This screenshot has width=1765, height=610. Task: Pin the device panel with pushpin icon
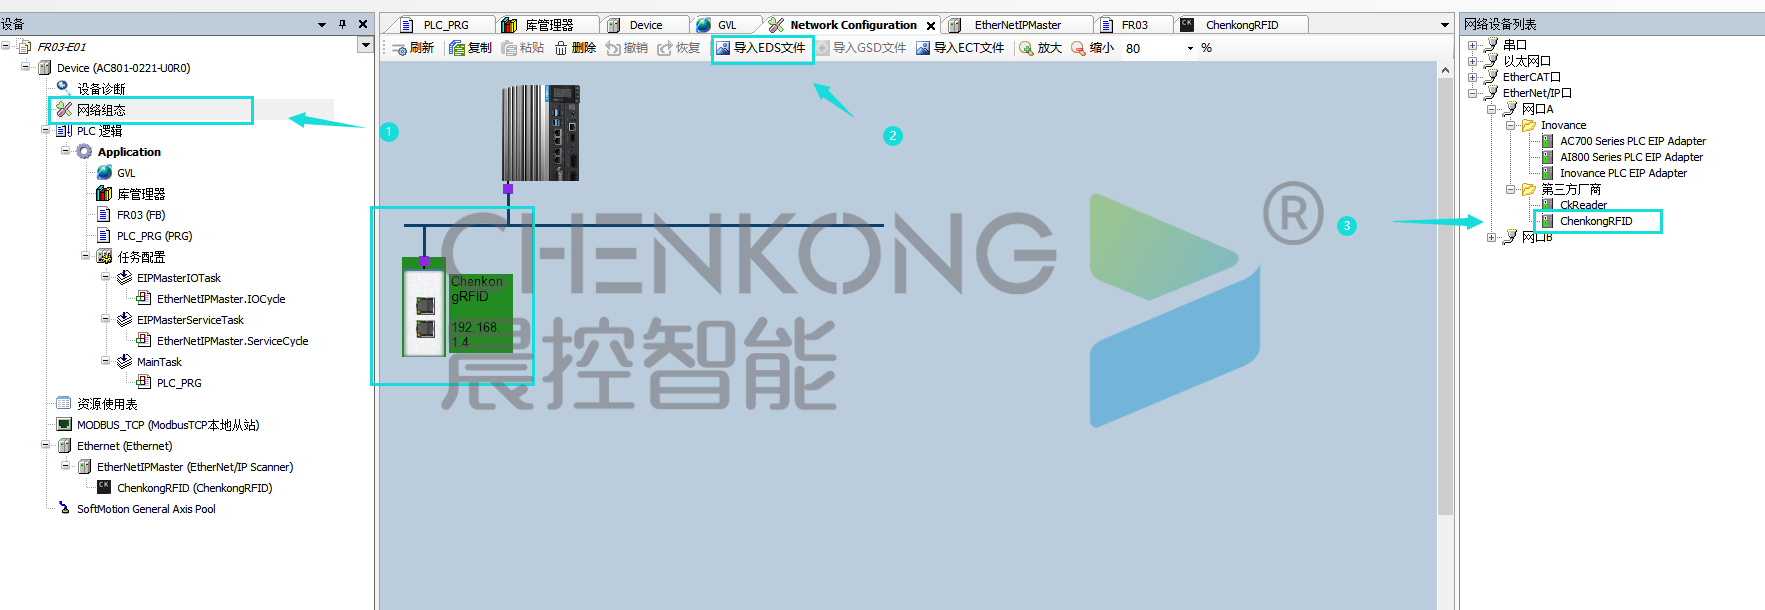coord(342,24)
